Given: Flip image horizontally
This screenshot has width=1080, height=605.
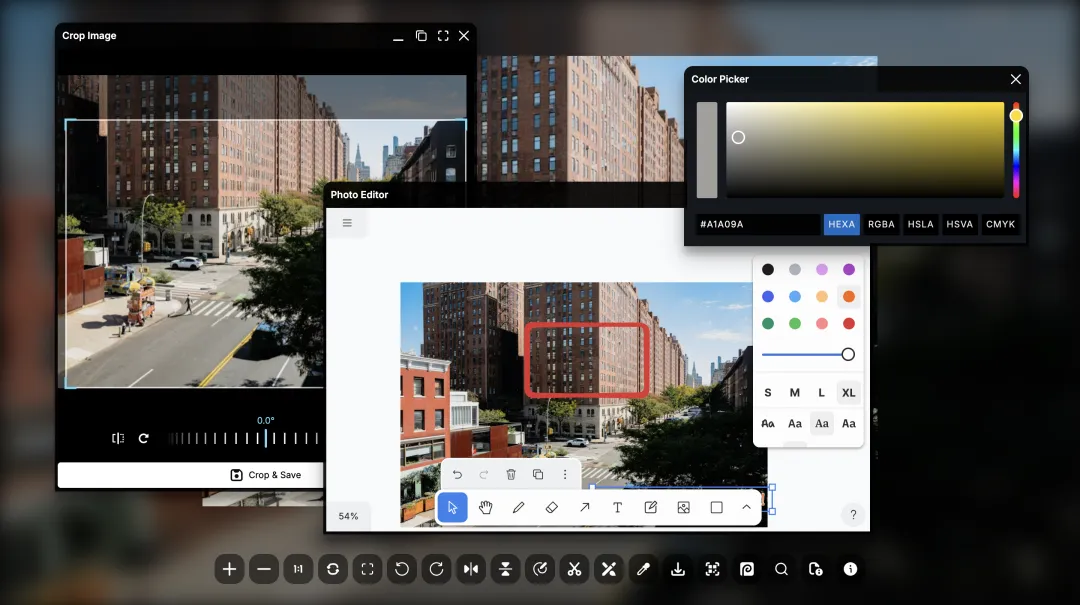Looking at the screenshot, I should [471, 569].
